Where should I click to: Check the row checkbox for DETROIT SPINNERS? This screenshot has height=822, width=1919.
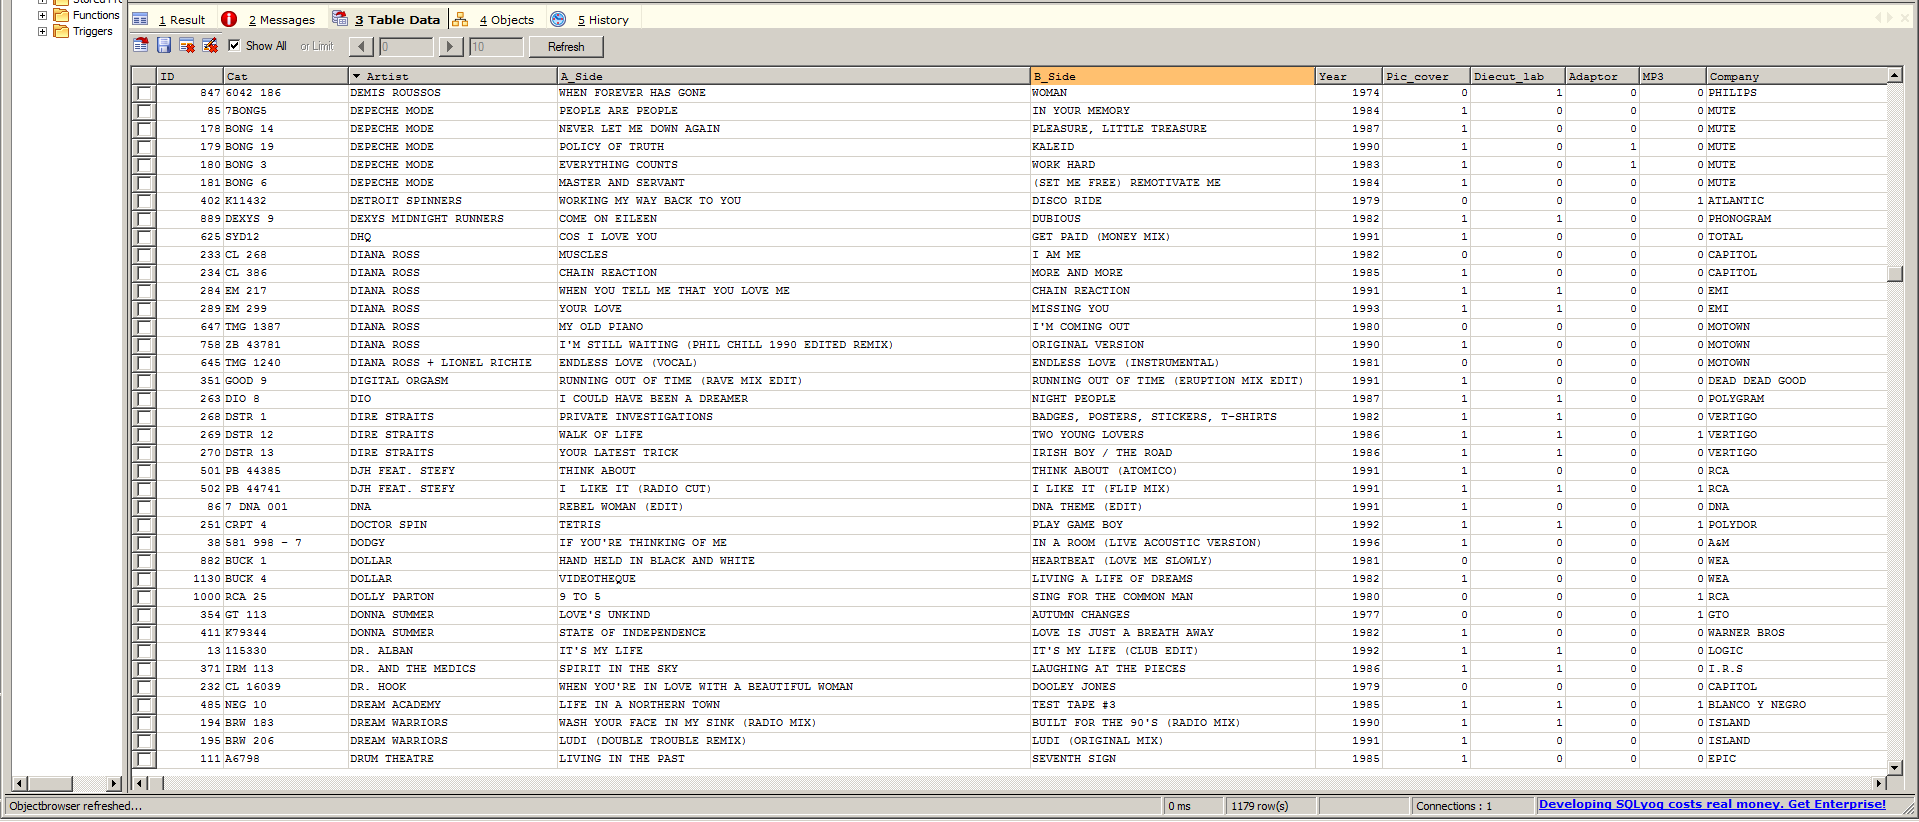144,201
